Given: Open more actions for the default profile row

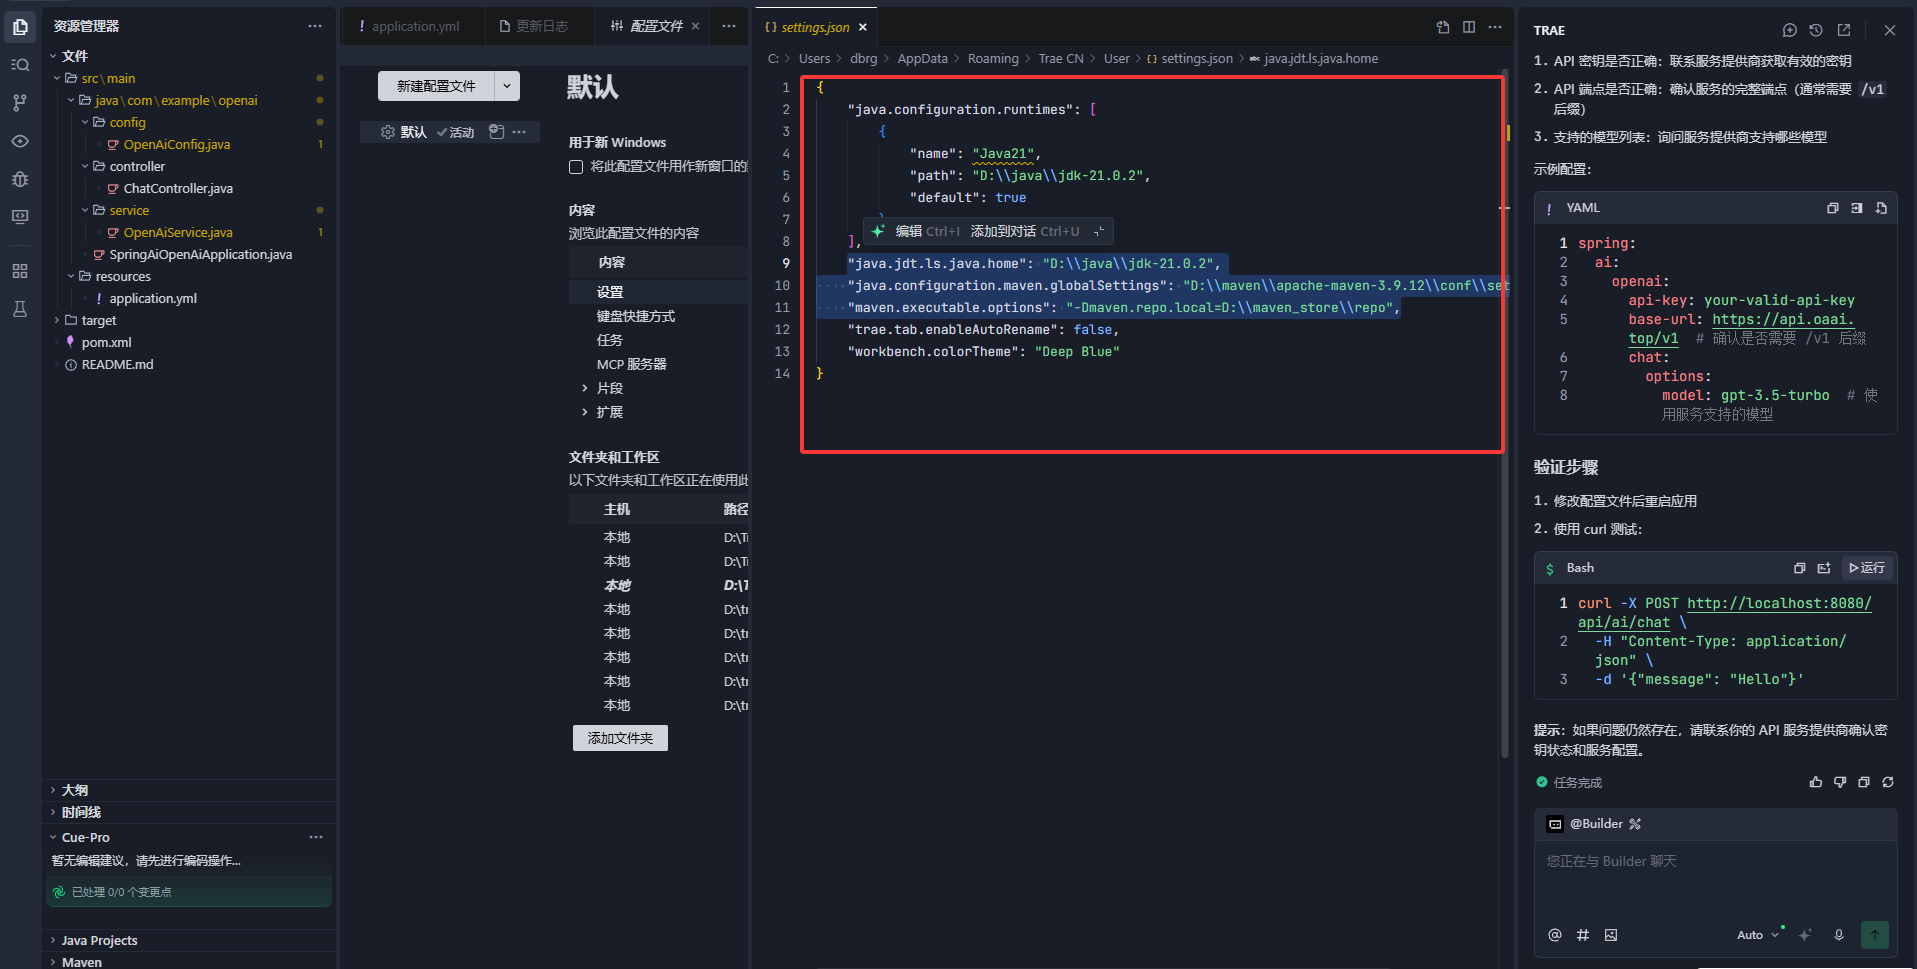Looking at the screenshot, I should 519,132.
